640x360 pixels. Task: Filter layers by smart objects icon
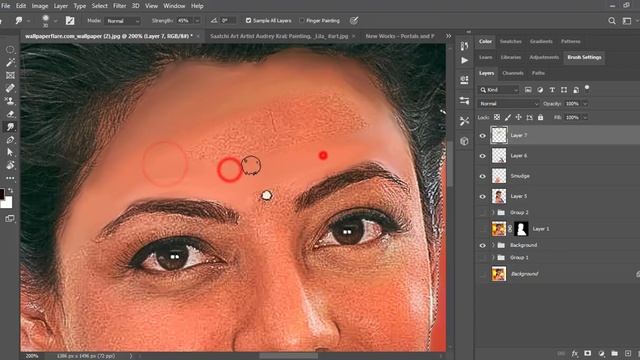[x=576, y=90]
